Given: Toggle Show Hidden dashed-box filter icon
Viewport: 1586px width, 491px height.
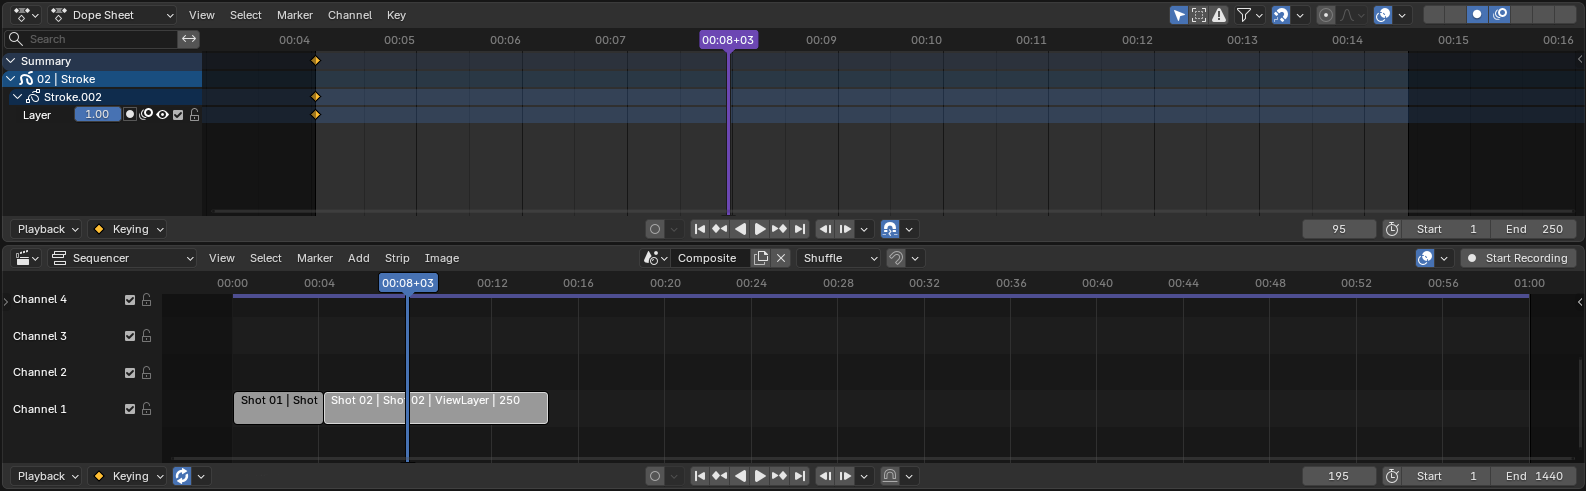Looking at the screenshot, I should (1199, 15).
